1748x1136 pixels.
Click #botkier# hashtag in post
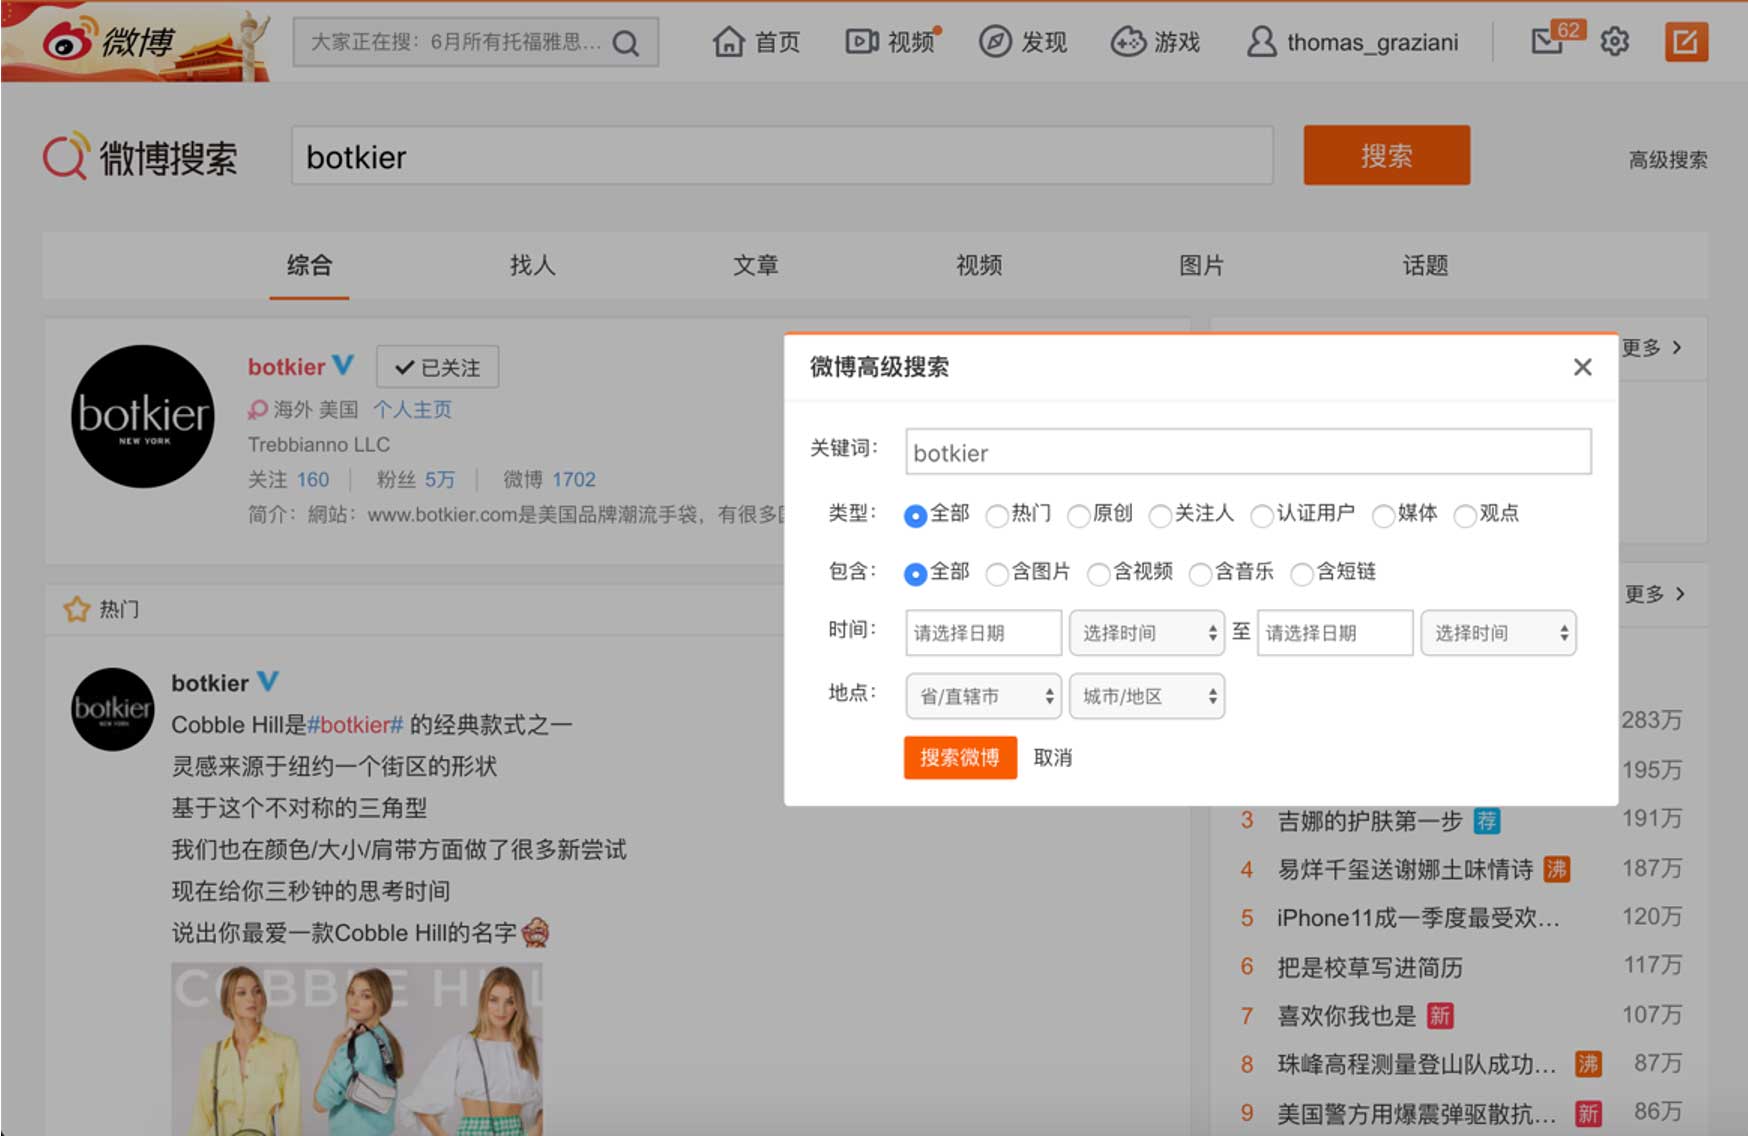coord(355,725)
